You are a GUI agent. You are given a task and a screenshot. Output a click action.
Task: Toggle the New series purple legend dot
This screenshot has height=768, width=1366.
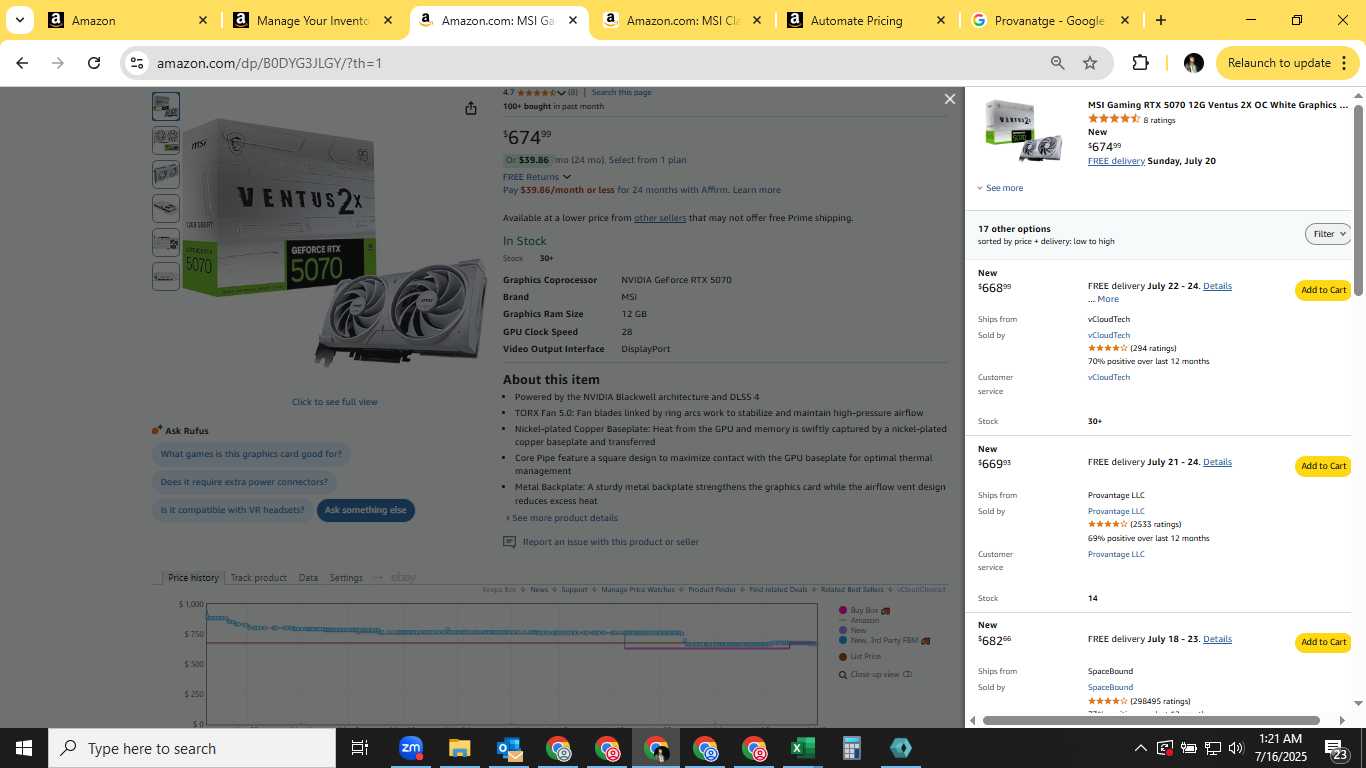coord(843,630)
